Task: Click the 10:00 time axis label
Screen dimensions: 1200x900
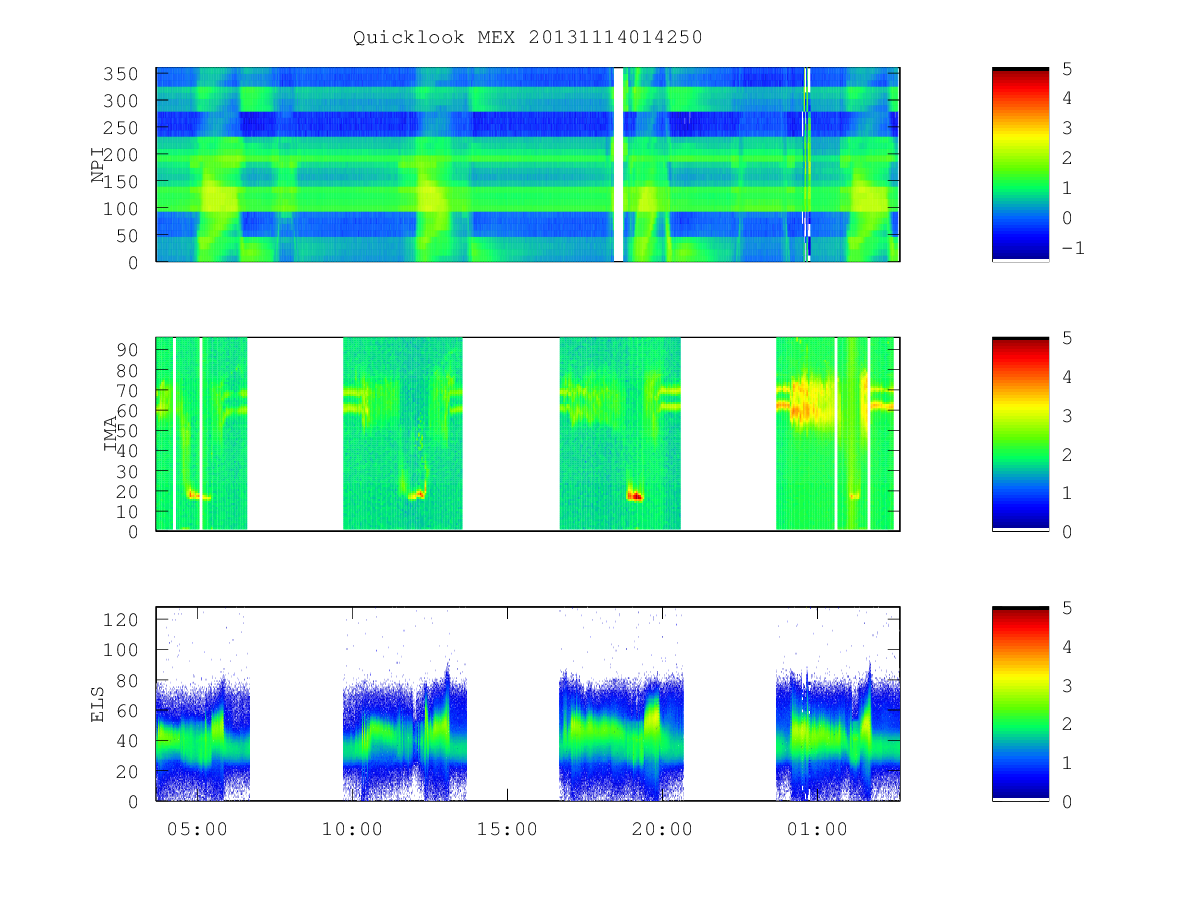Action: [x=352, y=829]
